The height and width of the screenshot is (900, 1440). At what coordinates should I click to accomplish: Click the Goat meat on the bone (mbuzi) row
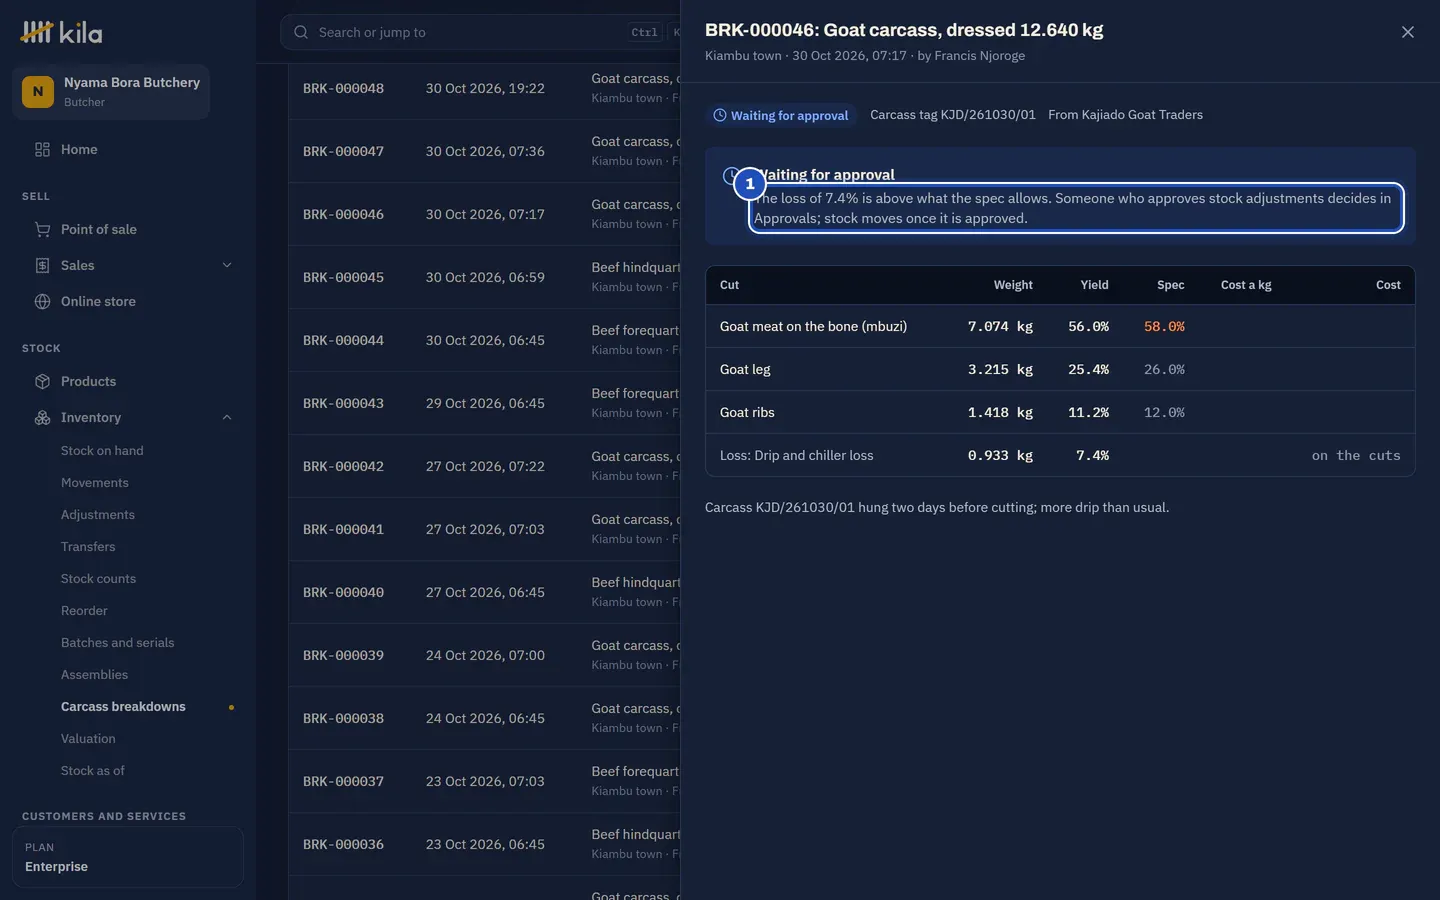tap(1060, 326)
